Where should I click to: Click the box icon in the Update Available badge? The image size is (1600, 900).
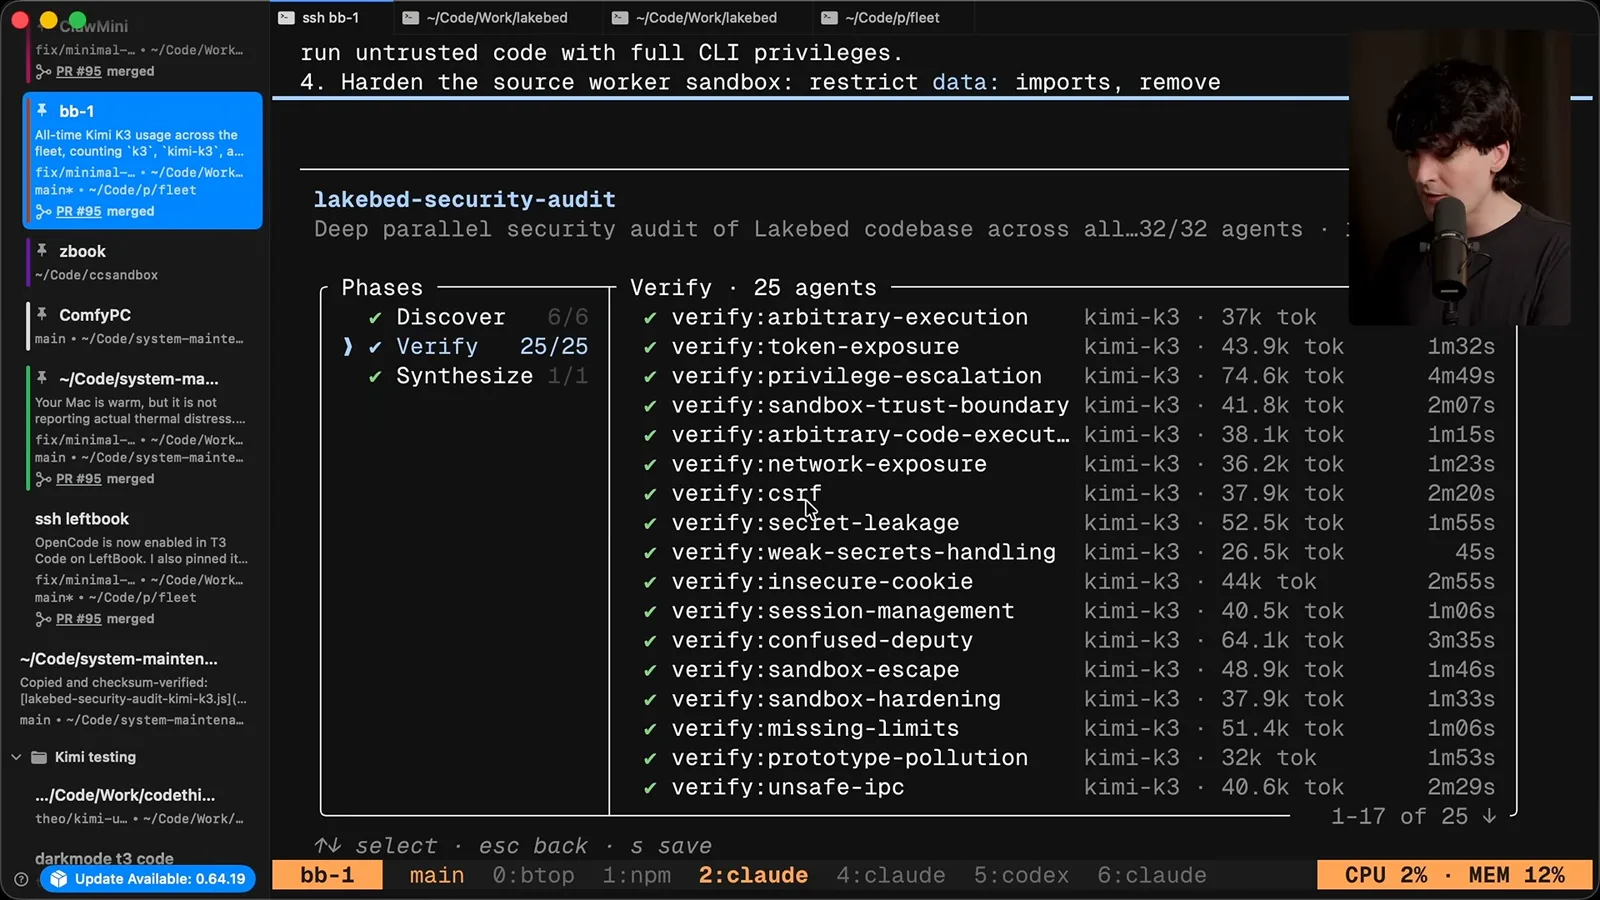click(59, 879)
